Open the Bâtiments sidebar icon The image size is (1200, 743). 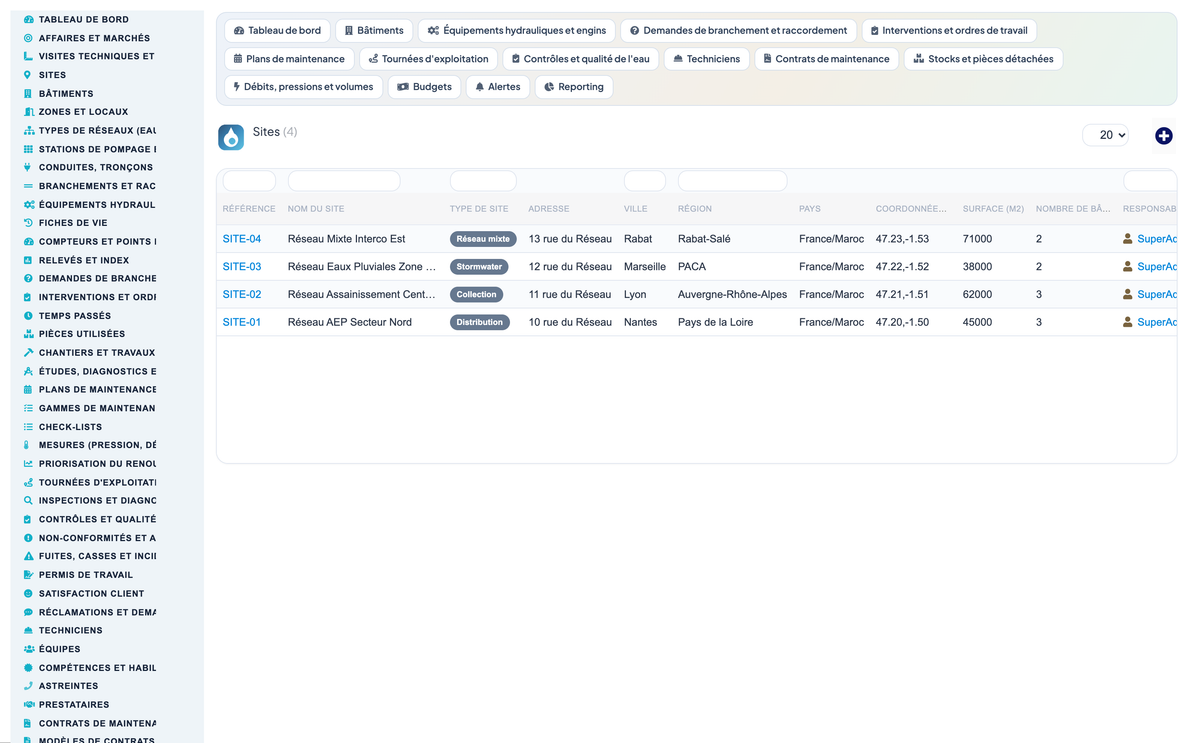point(28,93)
